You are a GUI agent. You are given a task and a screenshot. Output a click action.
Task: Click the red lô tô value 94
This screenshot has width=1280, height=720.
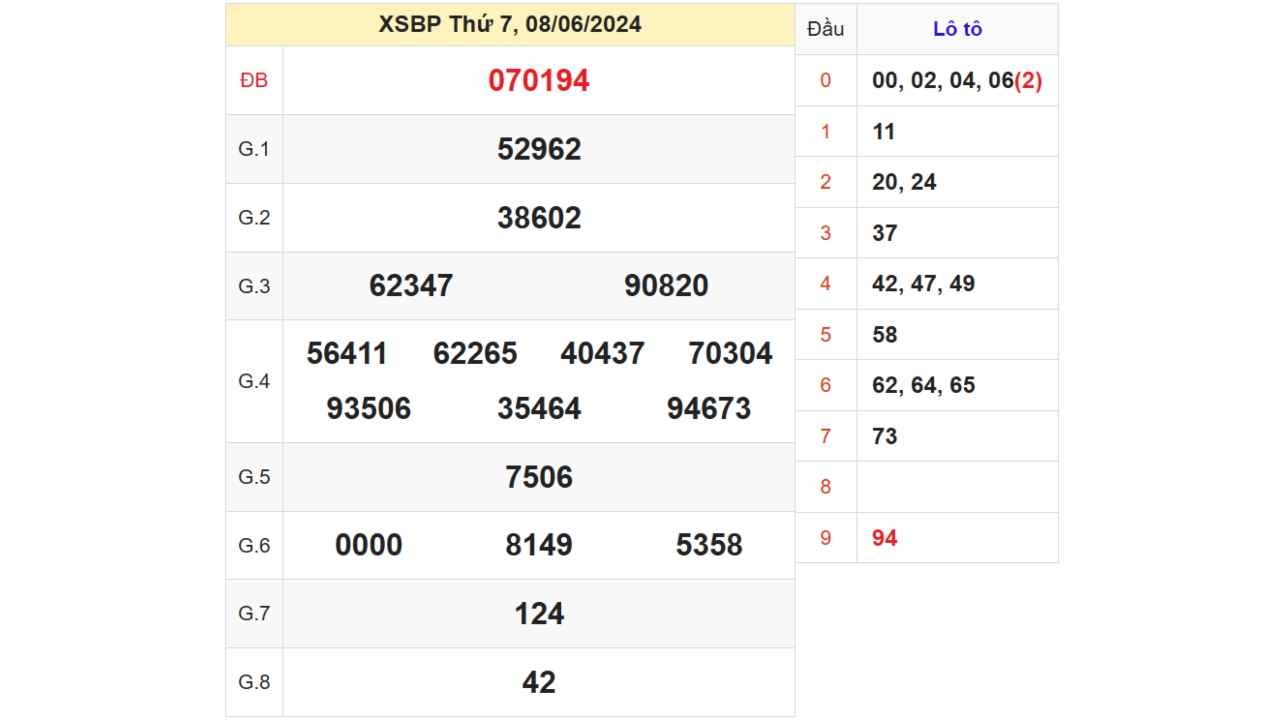(x=885, y=538)
